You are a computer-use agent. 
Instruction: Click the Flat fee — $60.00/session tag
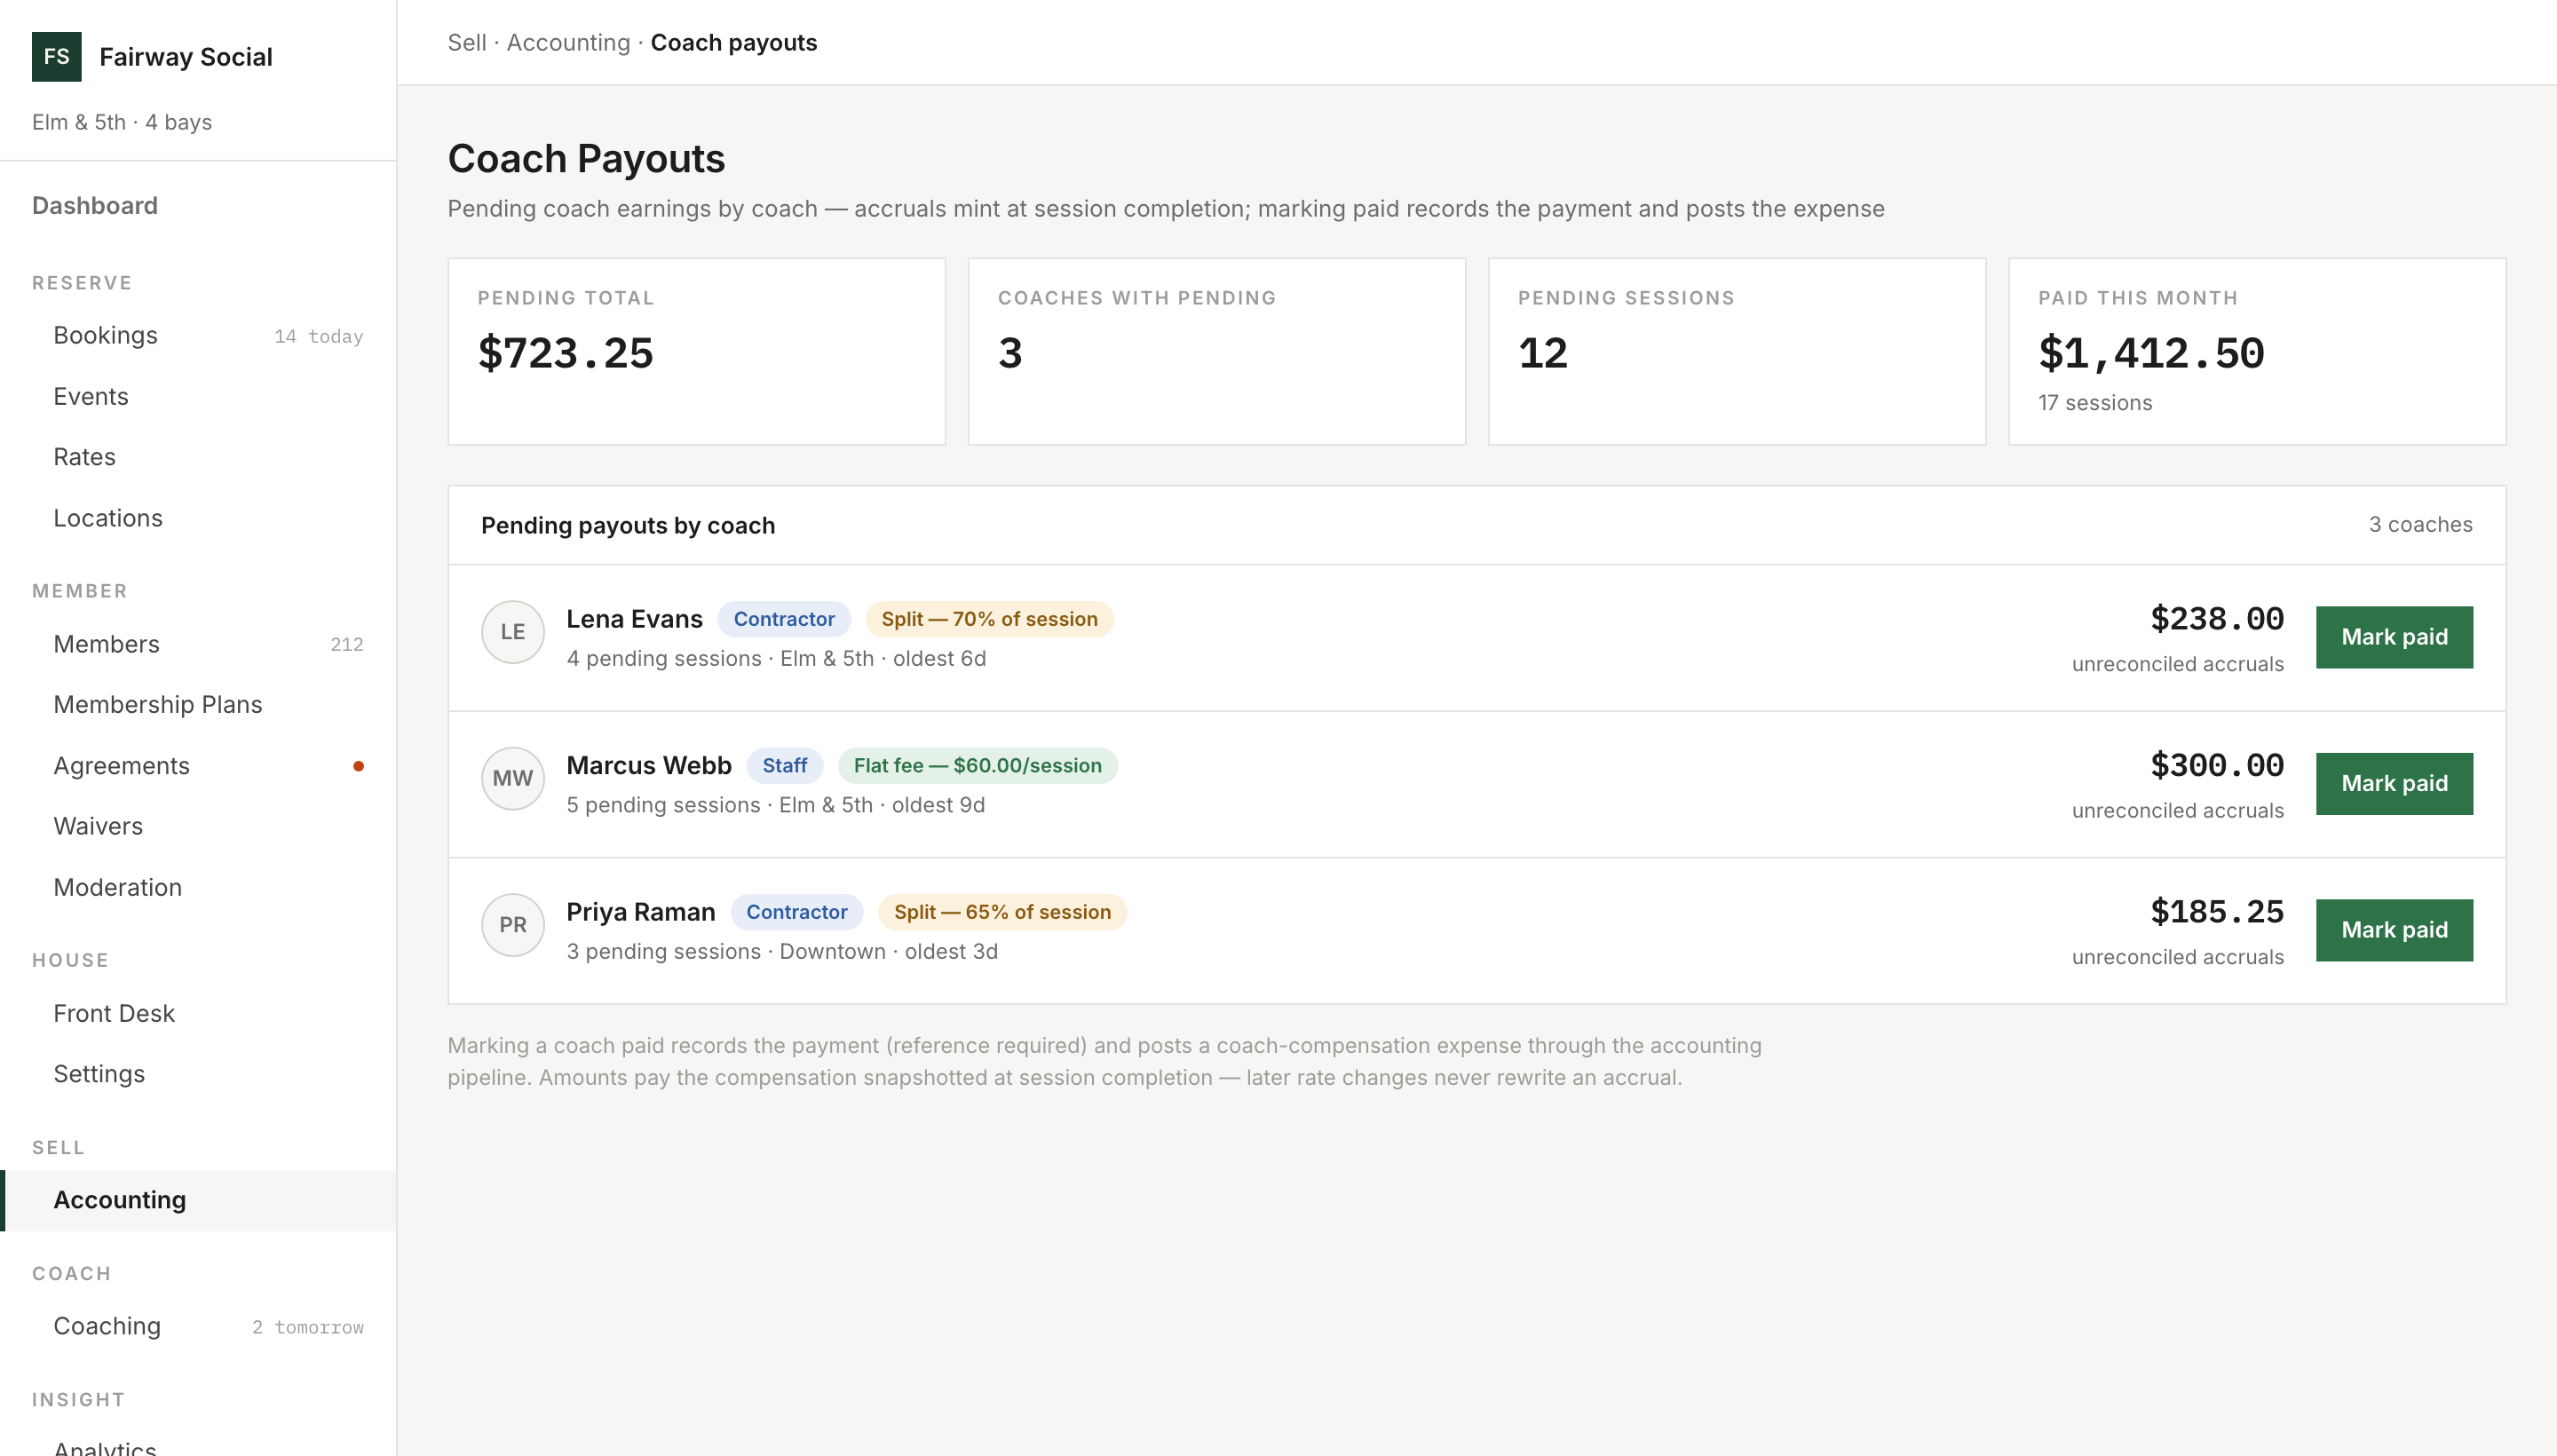click(977, 766)
